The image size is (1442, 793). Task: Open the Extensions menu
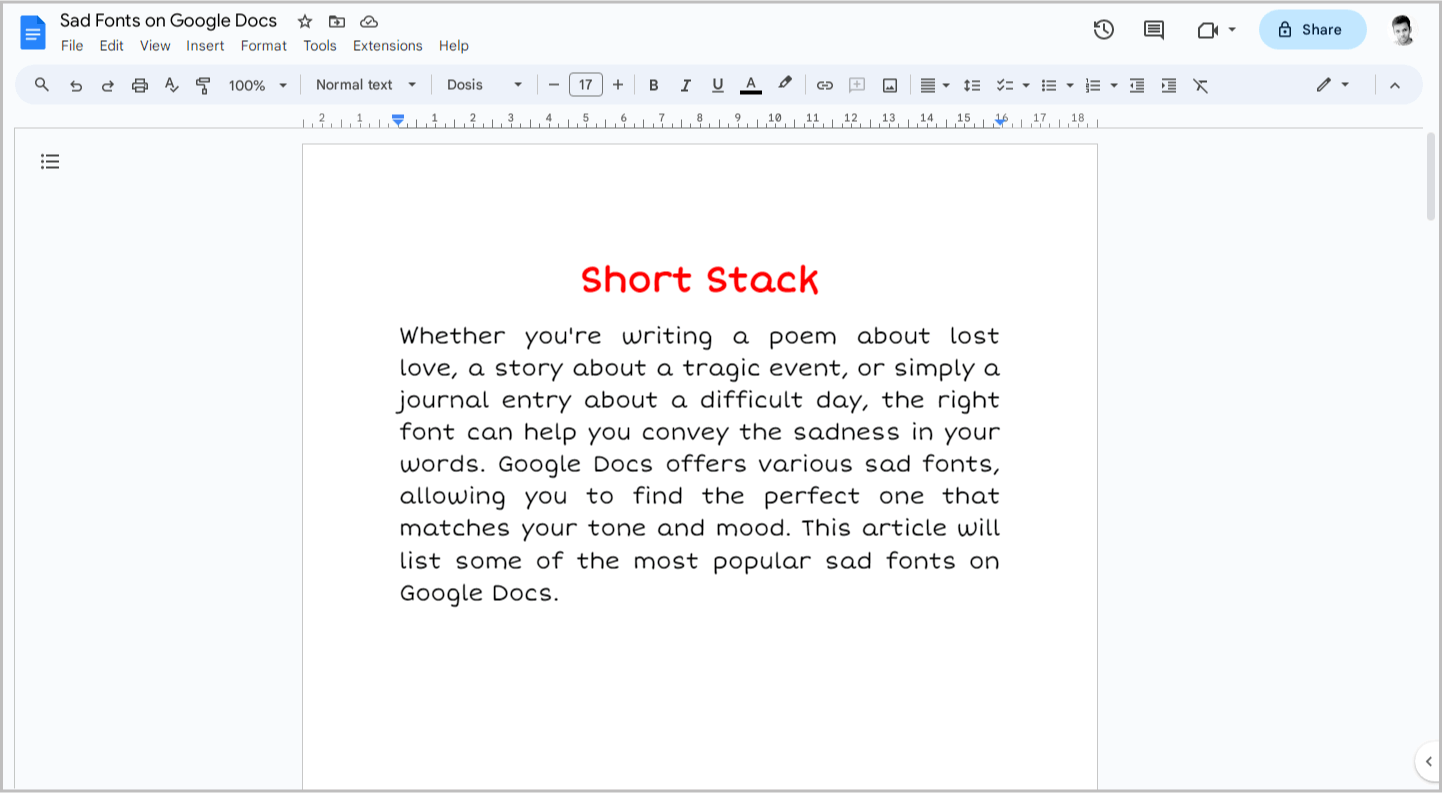click(x=388, y=46)
